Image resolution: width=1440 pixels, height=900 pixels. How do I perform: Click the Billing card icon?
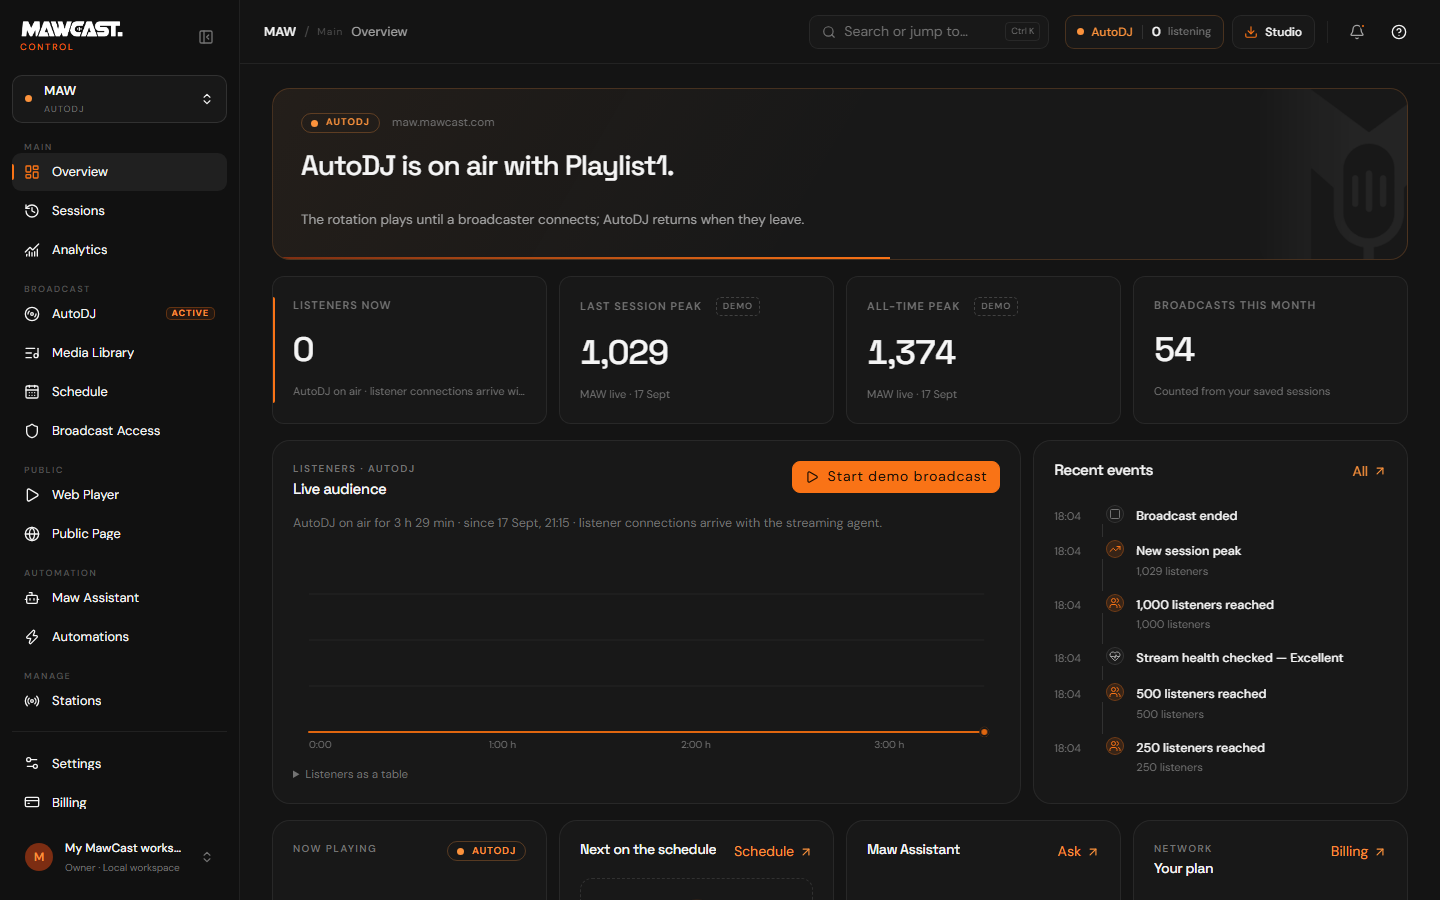32,803
